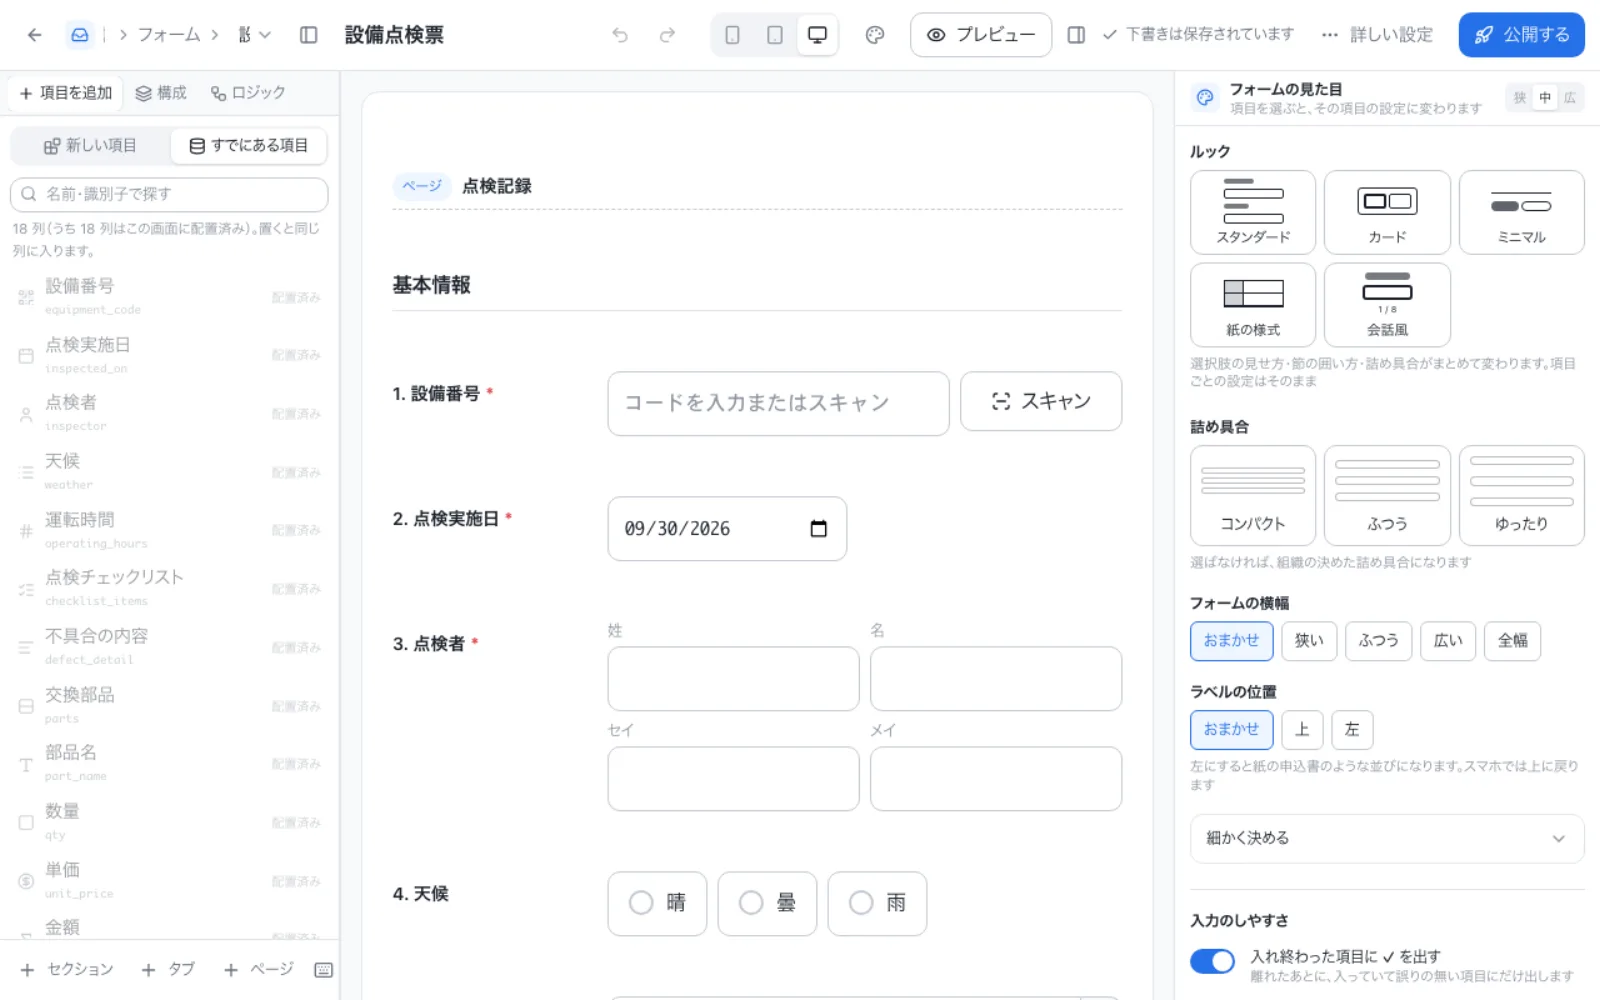Select the 雨 weather radio option
The height and width of the screenshot is (1000, 1600).
point(877,904)
